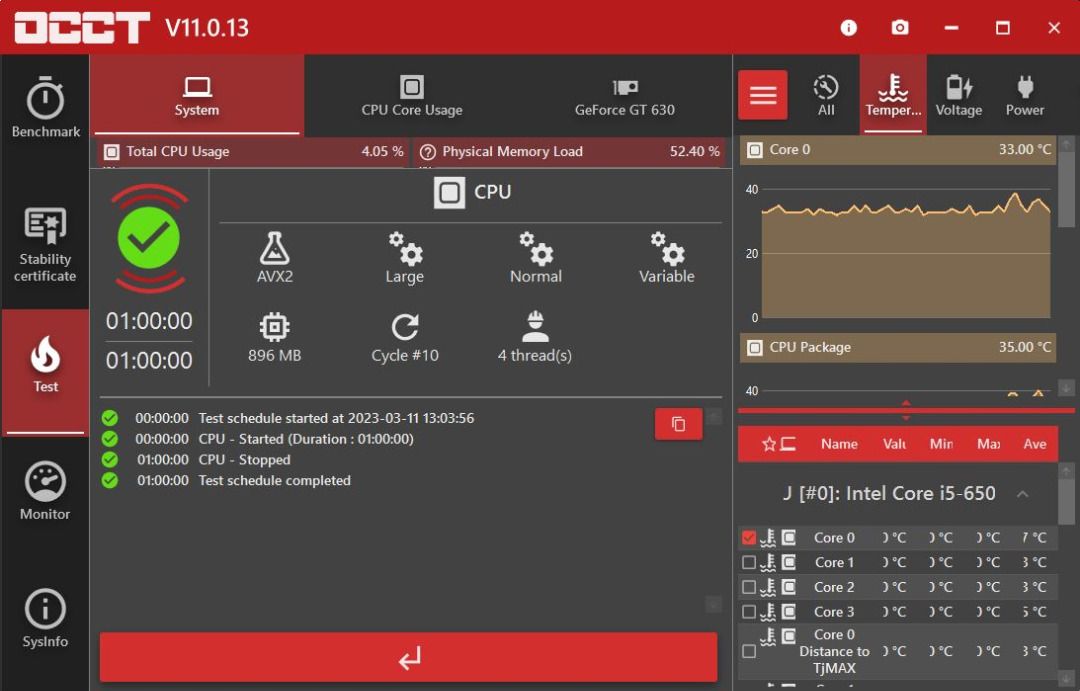Click the Physical Memory Load header
This screenshot has height=691, width=1080.
click(x=569, y=152)
